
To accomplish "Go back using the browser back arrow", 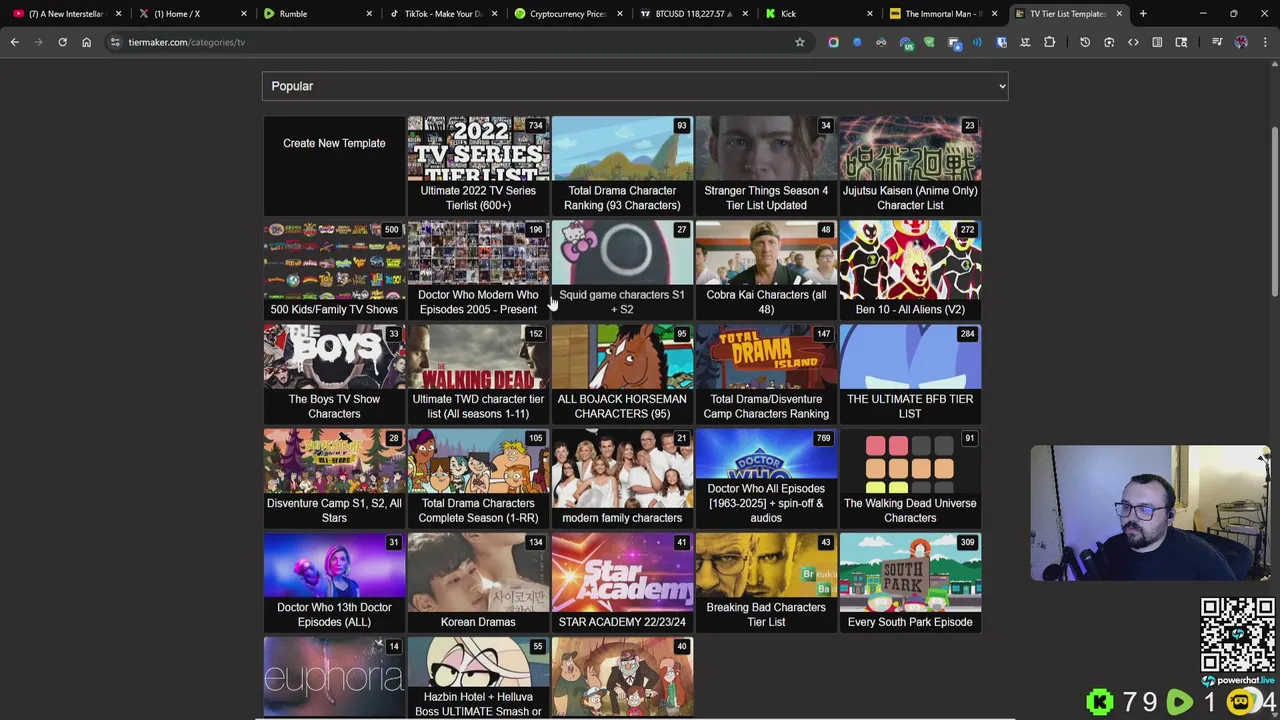I will pos(15,42).
